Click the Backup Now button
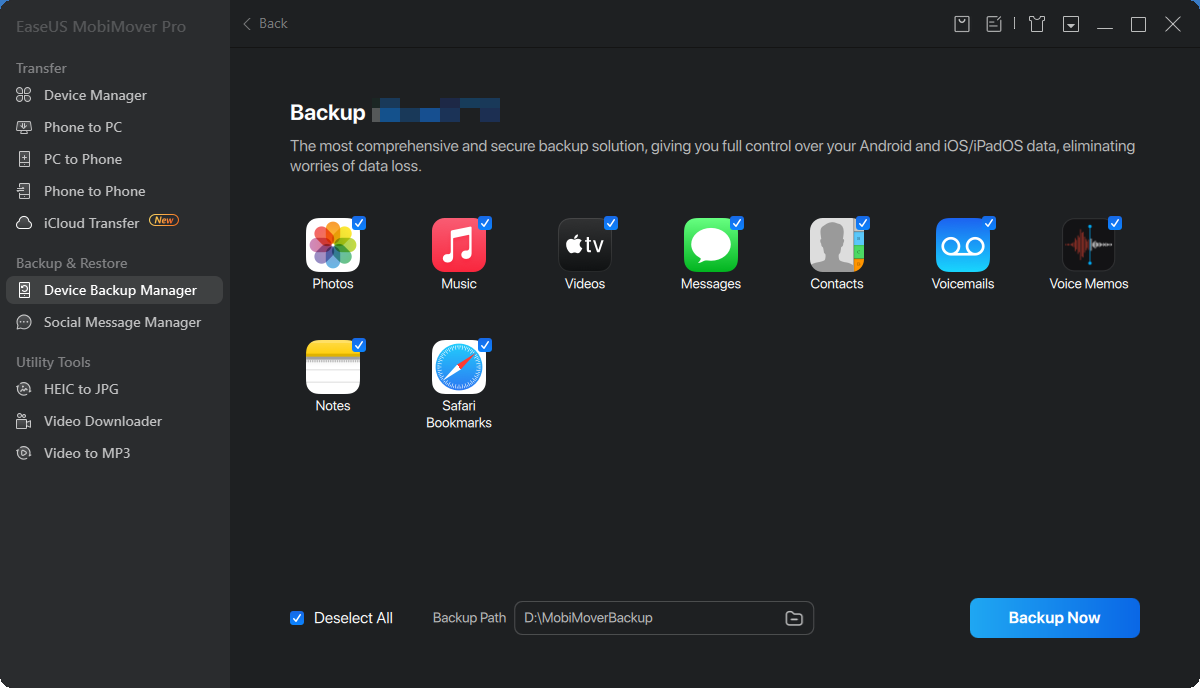The width and height of the screenshot is (1200, 688). tap(1054, 618)
